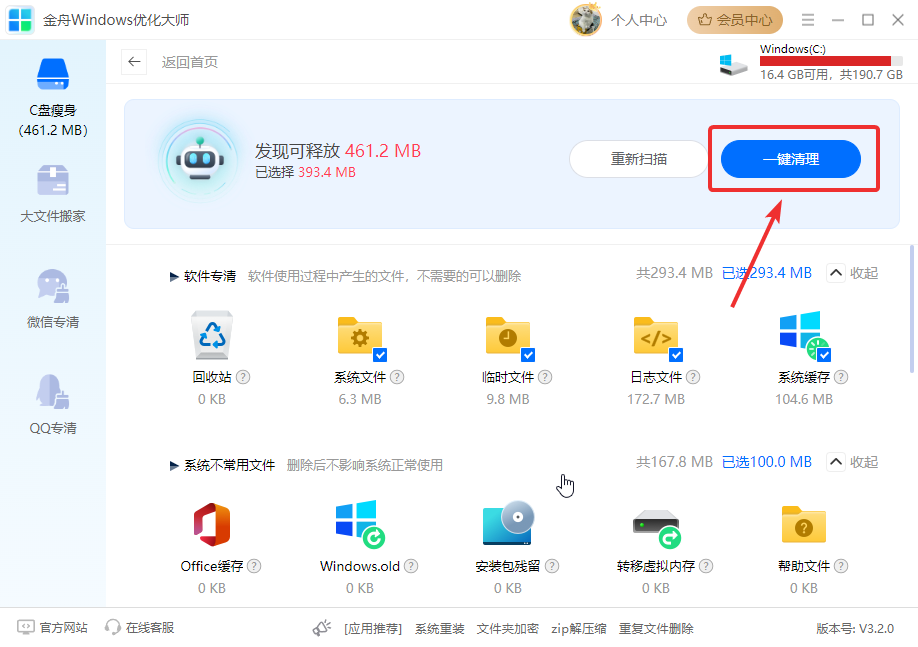Select the 安装包残留 disc icon

pyautogui.click(x=508, y=523)
